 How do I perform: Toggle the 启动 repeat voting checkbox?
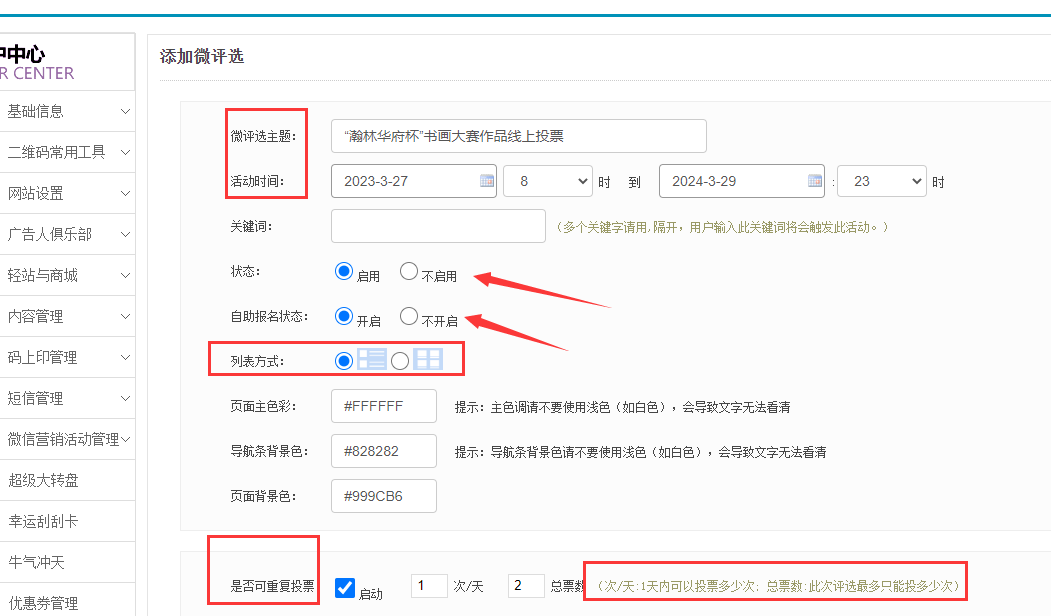pos(345,588)
